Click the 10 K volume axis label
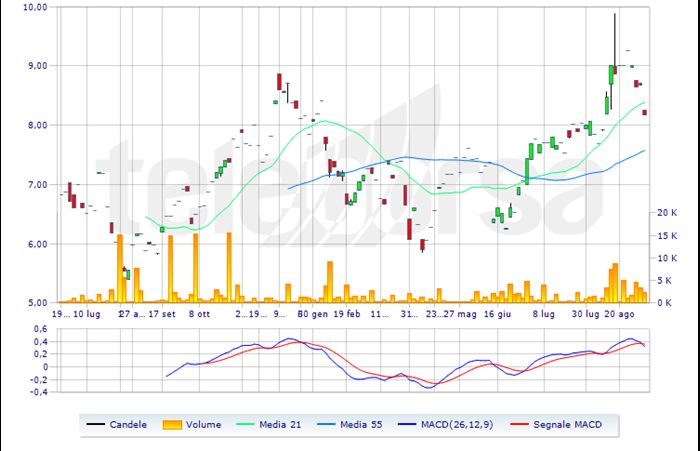This screenshot has height=451, width=700. click(x=667, y=258)
